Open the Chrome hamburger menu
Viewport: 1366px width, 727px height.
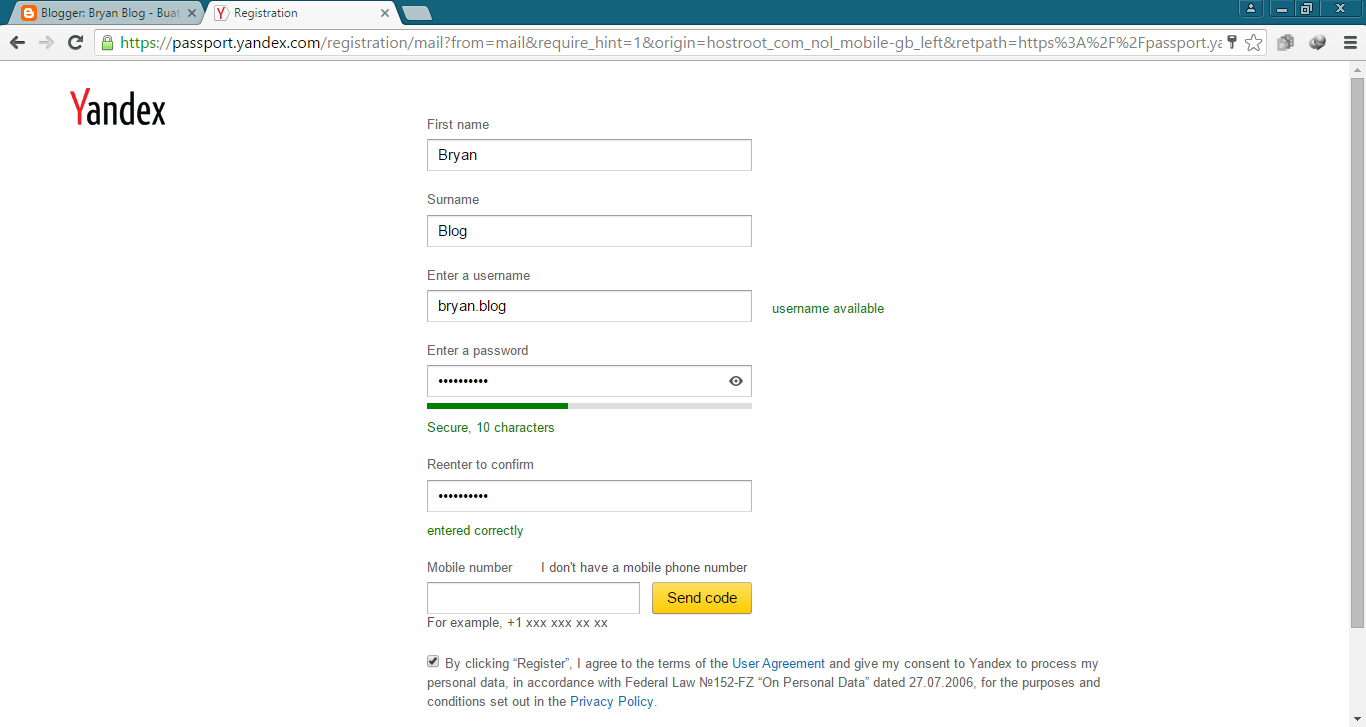(x=1349, y=43)
